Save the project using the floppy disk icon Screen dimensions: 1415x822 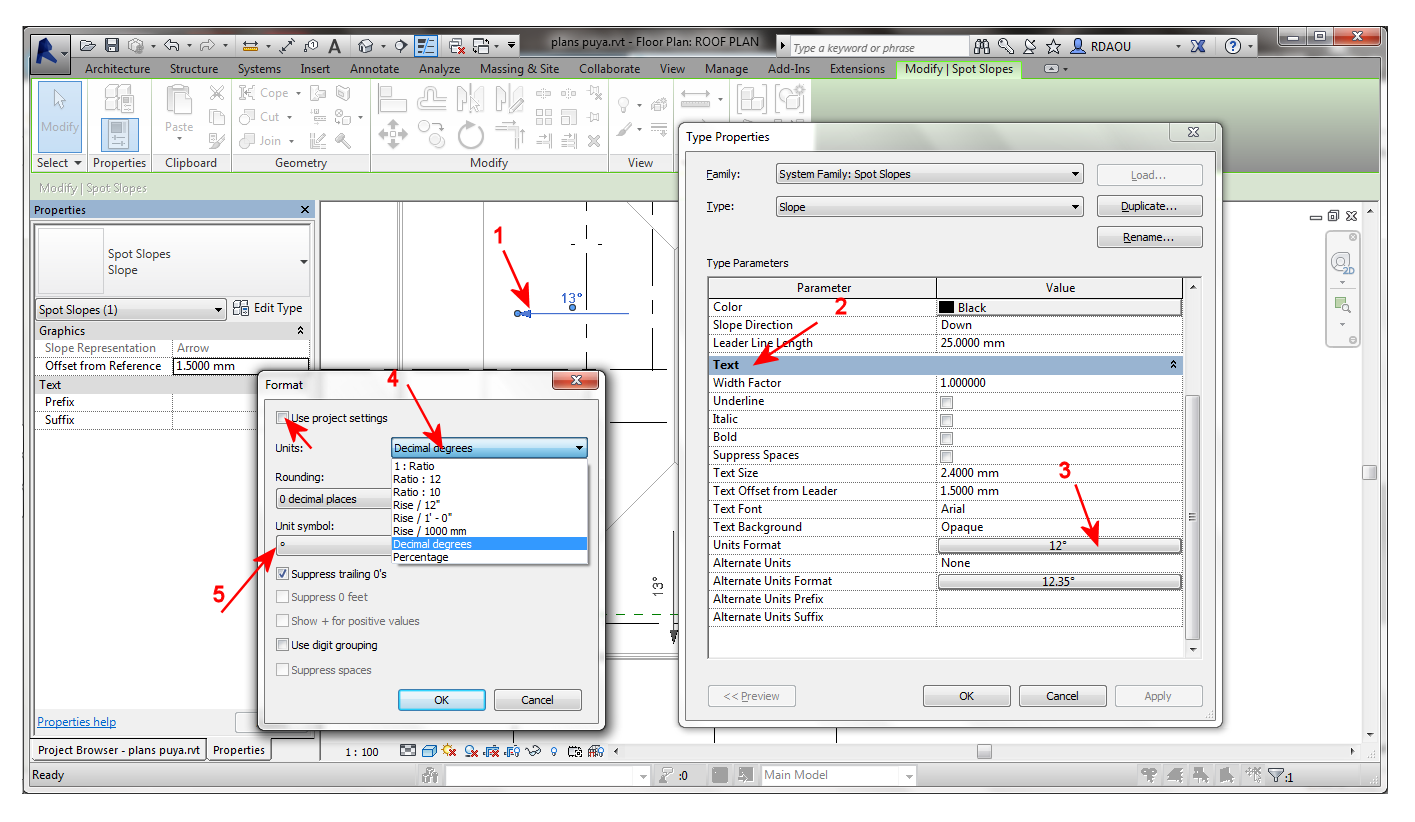(x=112, y=46)
